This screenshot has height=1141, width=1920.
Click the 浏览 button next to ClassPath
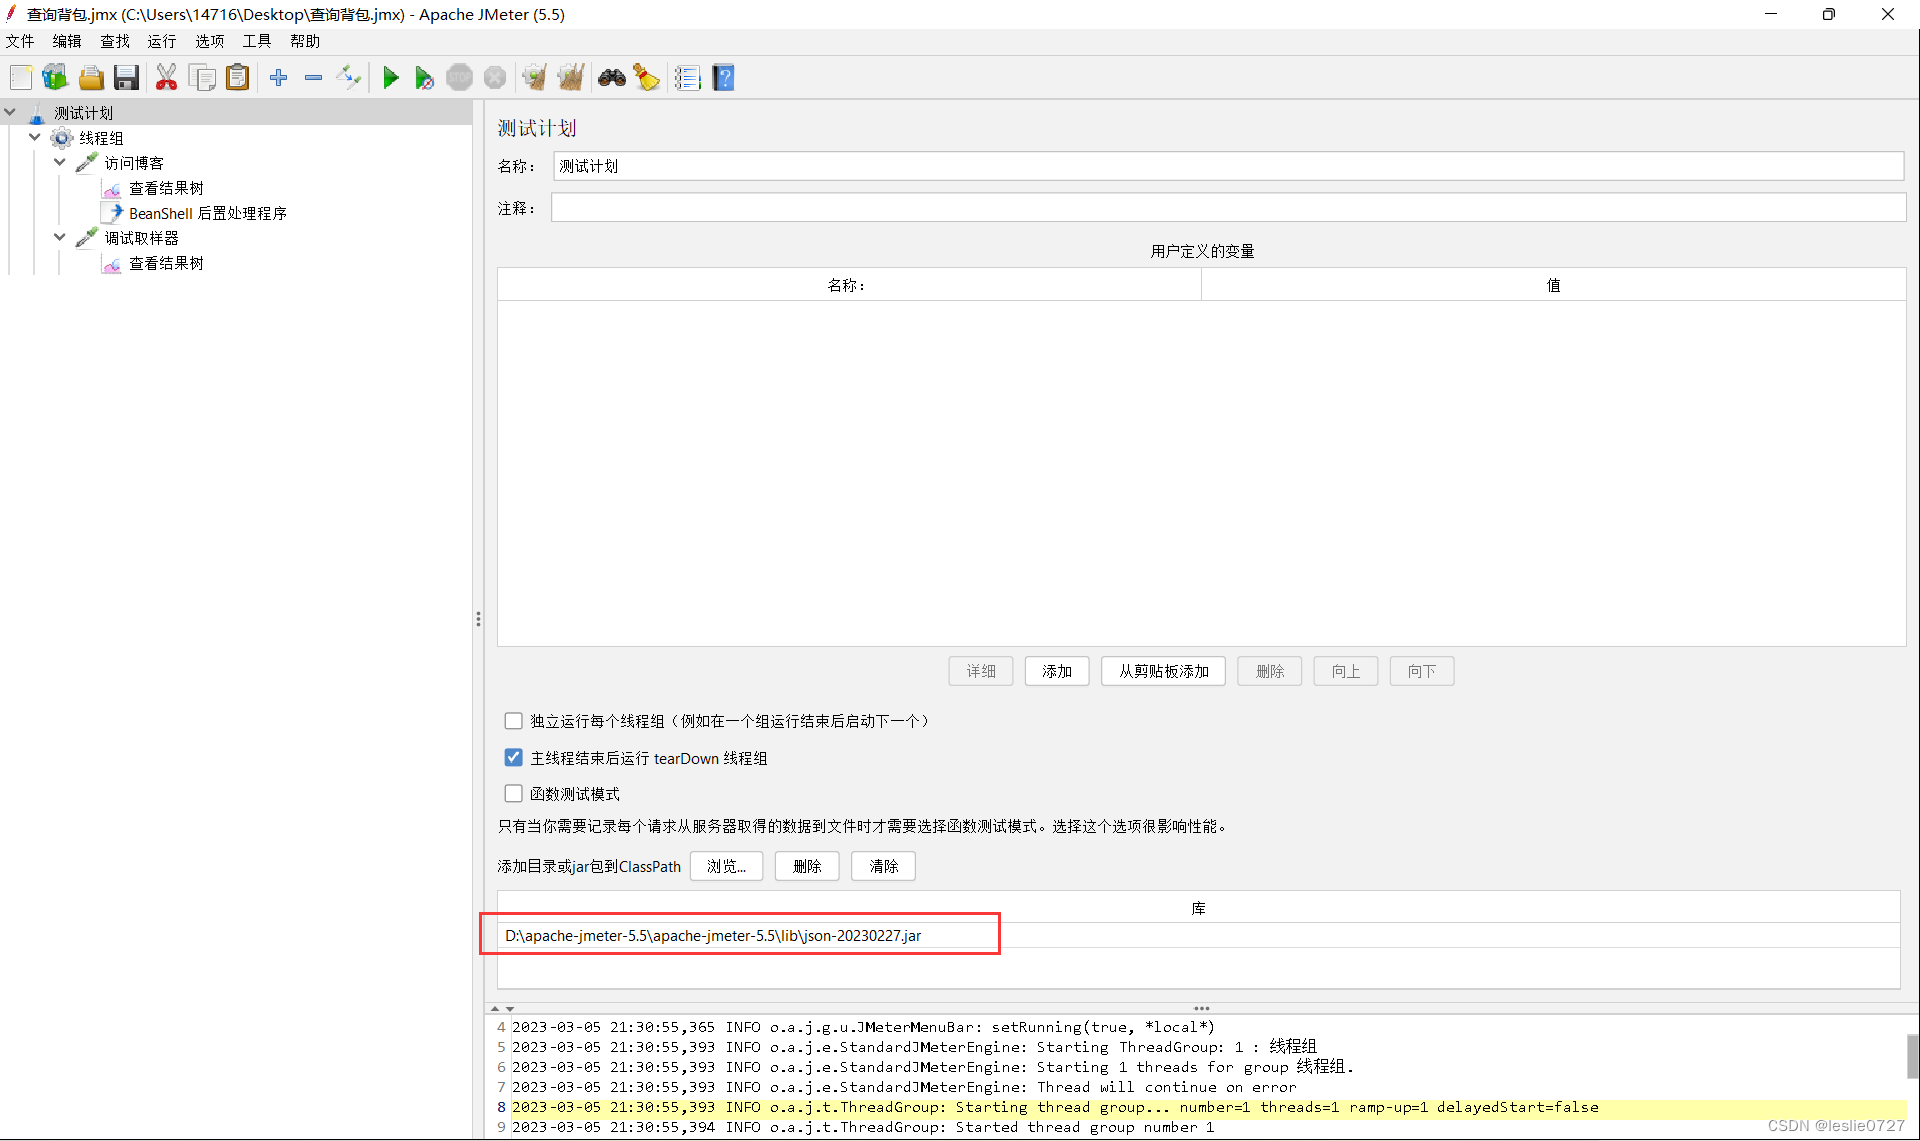coord(726,866)
